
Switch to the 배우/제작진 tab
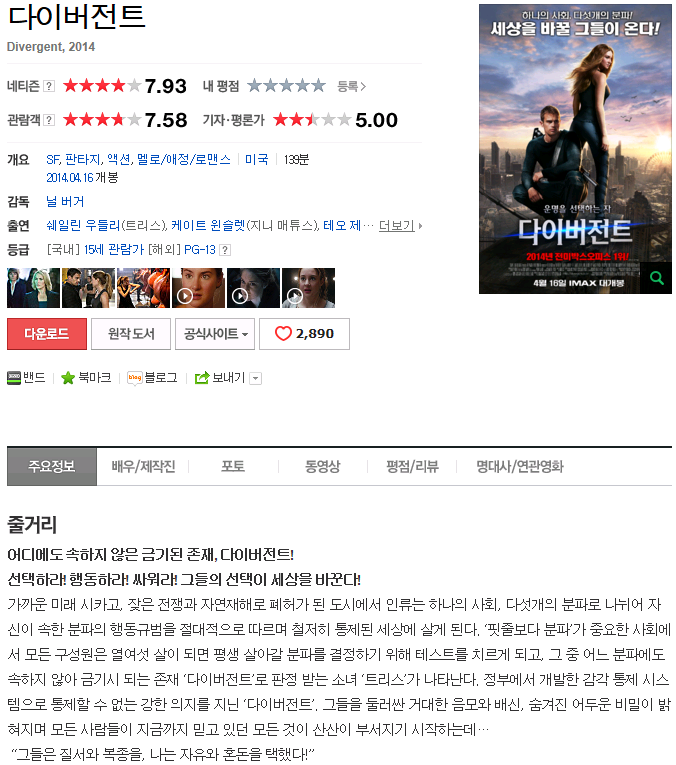tap(143, 467)
